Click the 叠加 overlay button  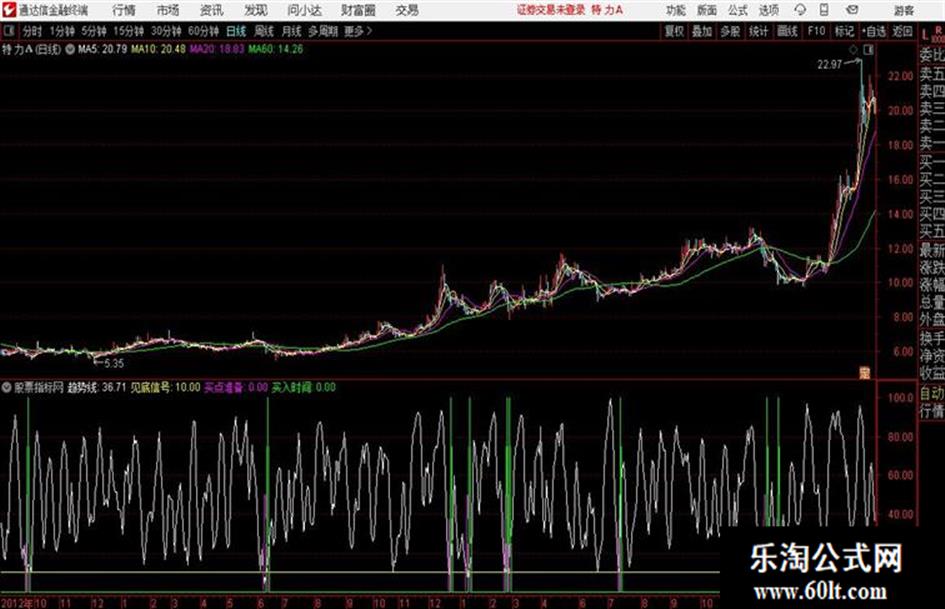(702, 31)
